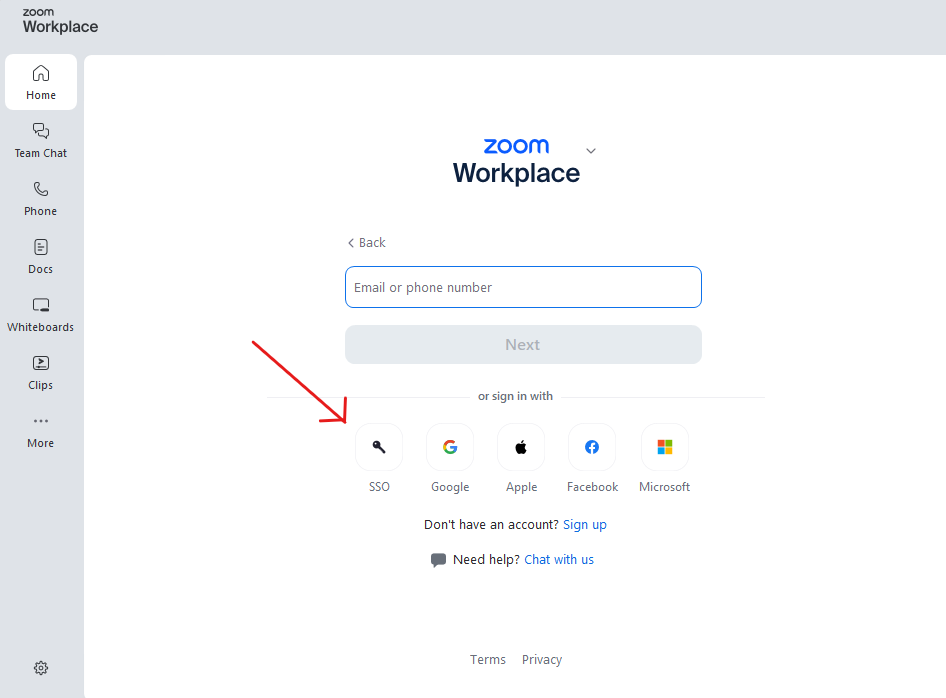Open the Terms link
This screenshot has width=946, height=698.
[x=487, y=659]
